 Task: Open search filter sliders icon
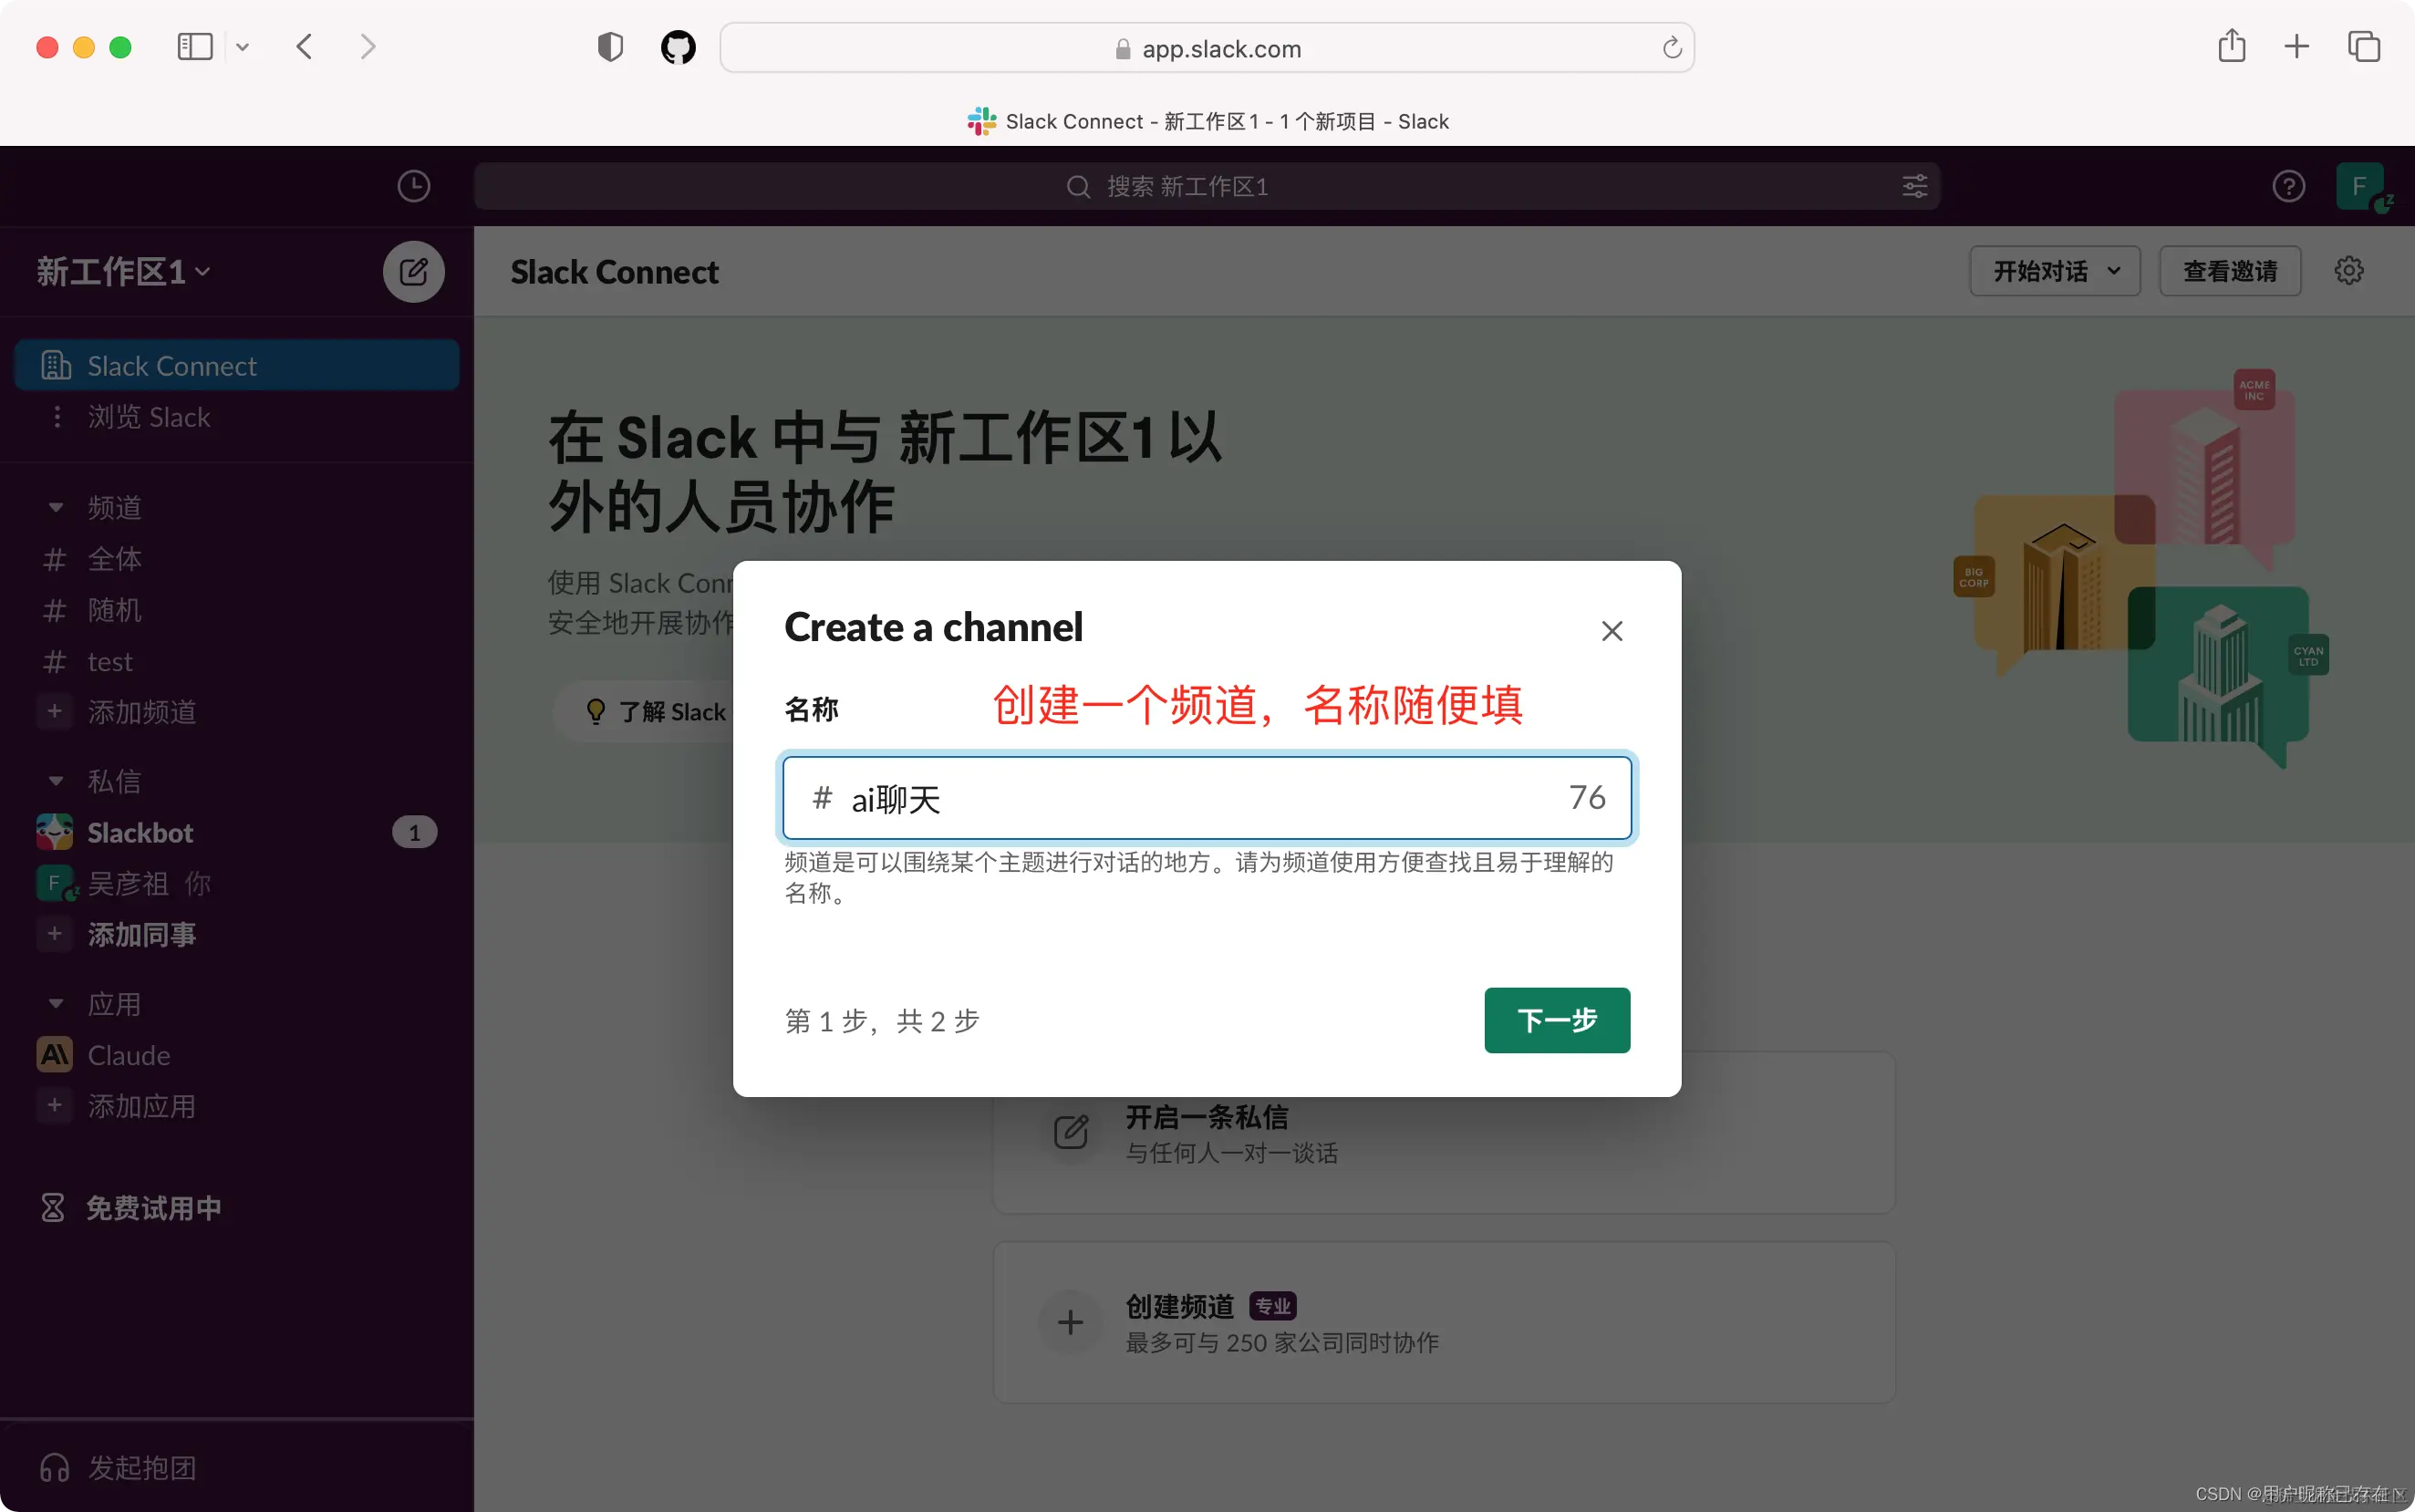(x=1914, y=186)
